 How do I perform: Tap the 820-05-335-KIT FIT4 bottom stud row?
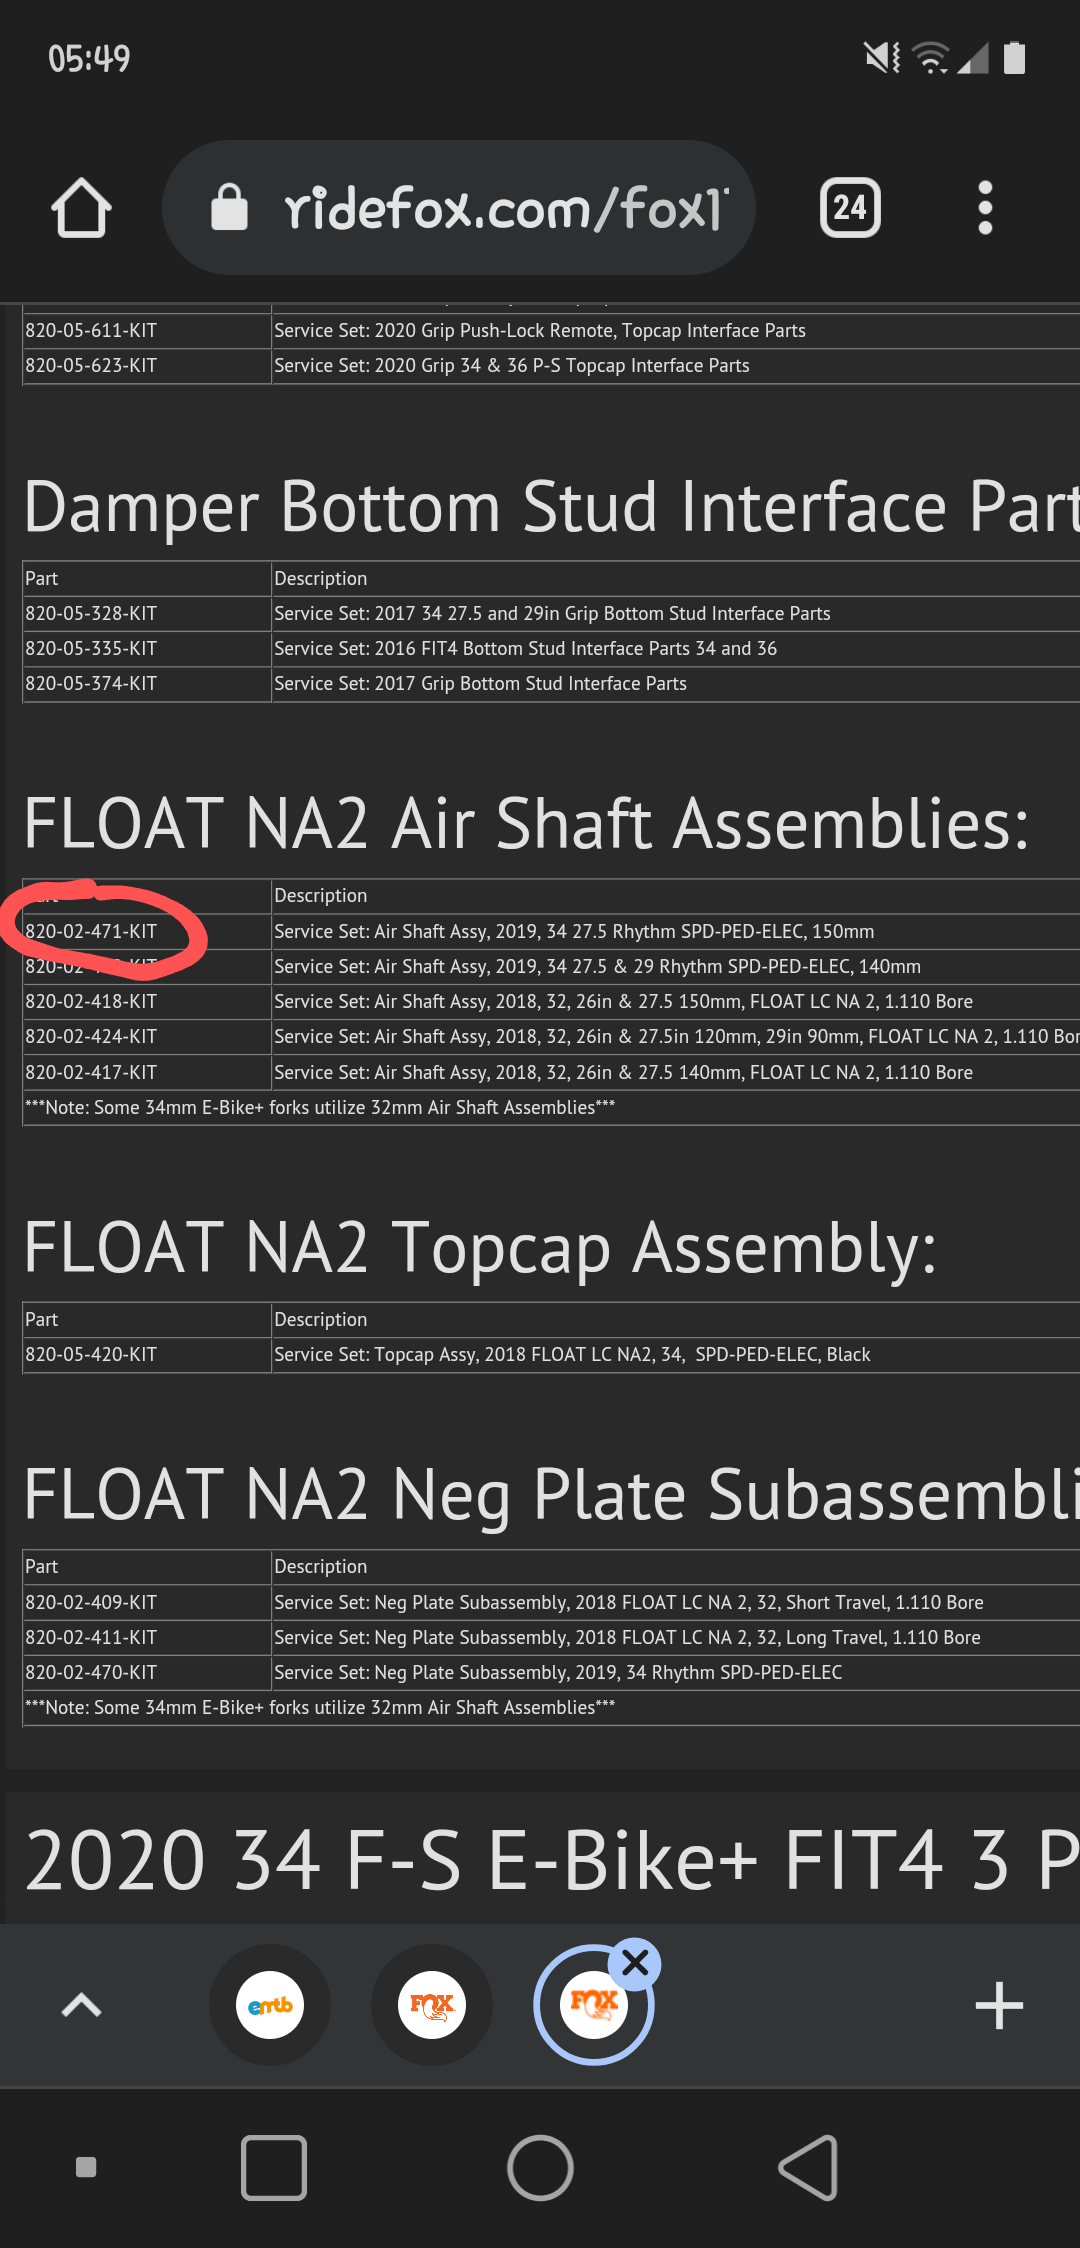tap(91, 649)
